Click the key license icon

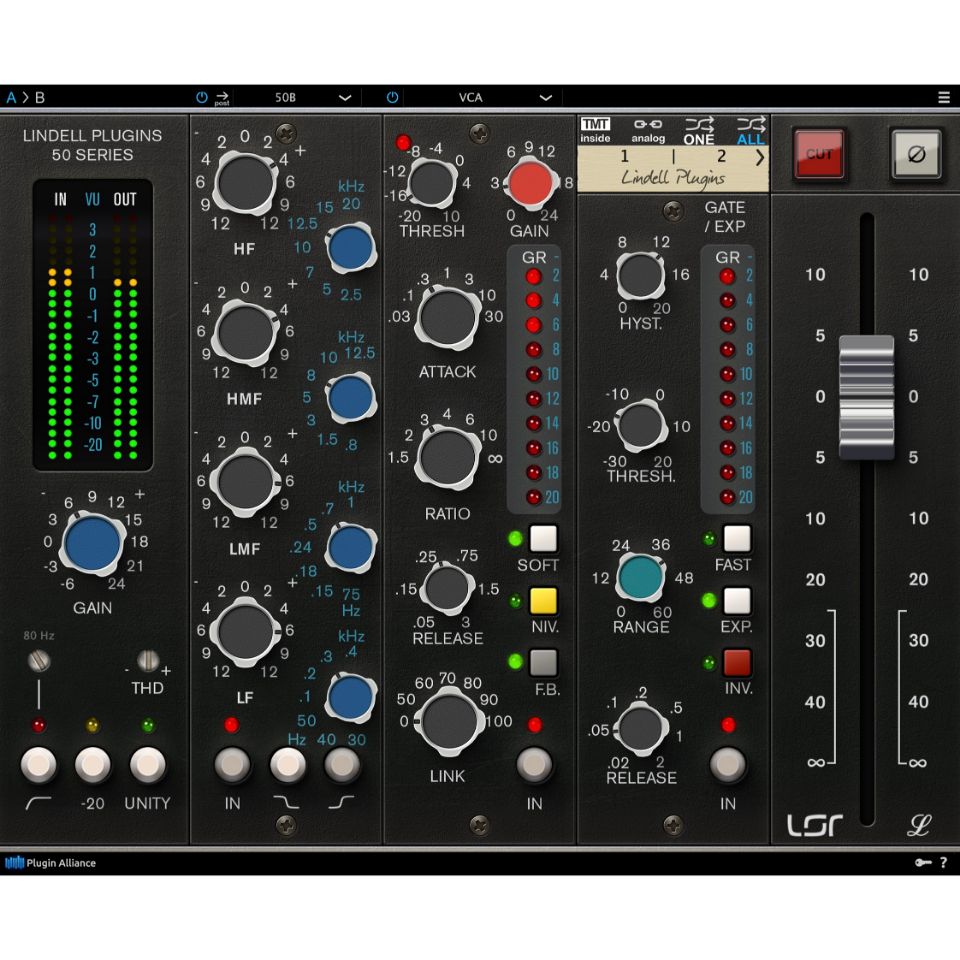(923, 863)
